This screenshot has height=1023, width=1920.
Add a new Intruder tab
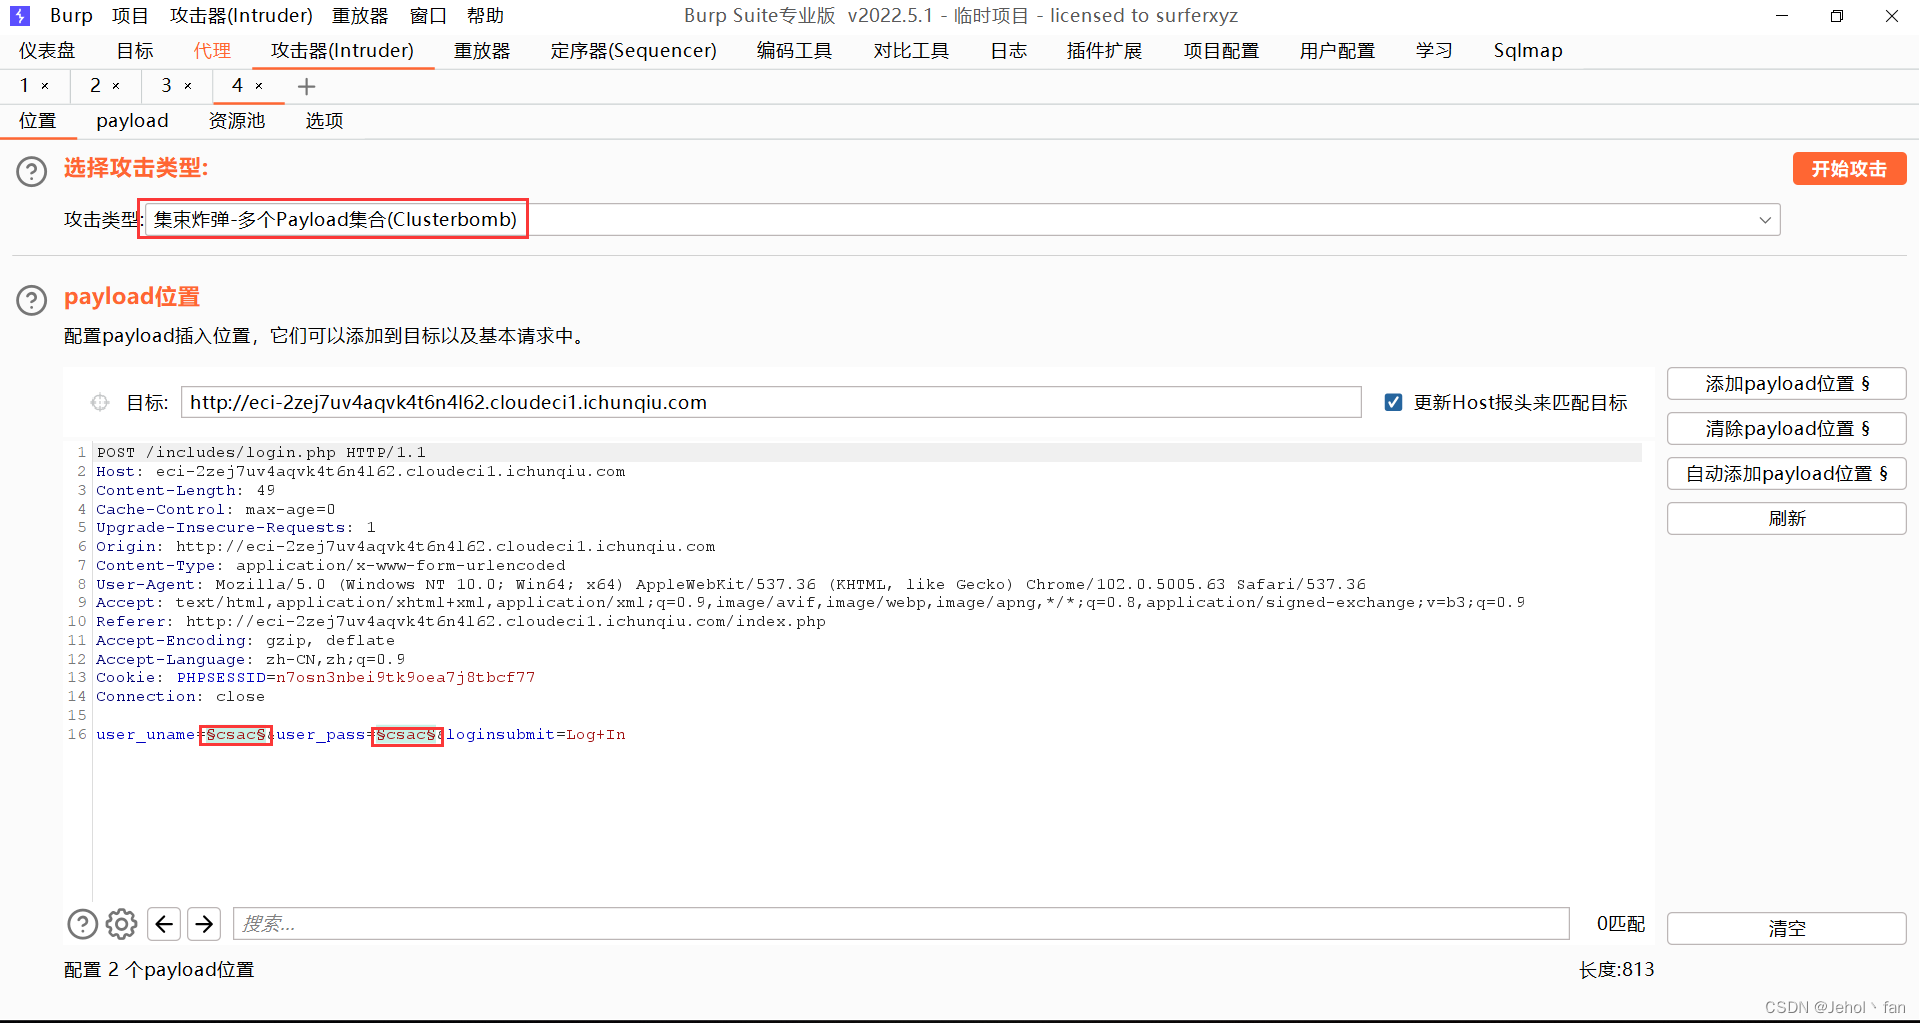(307, 87)
